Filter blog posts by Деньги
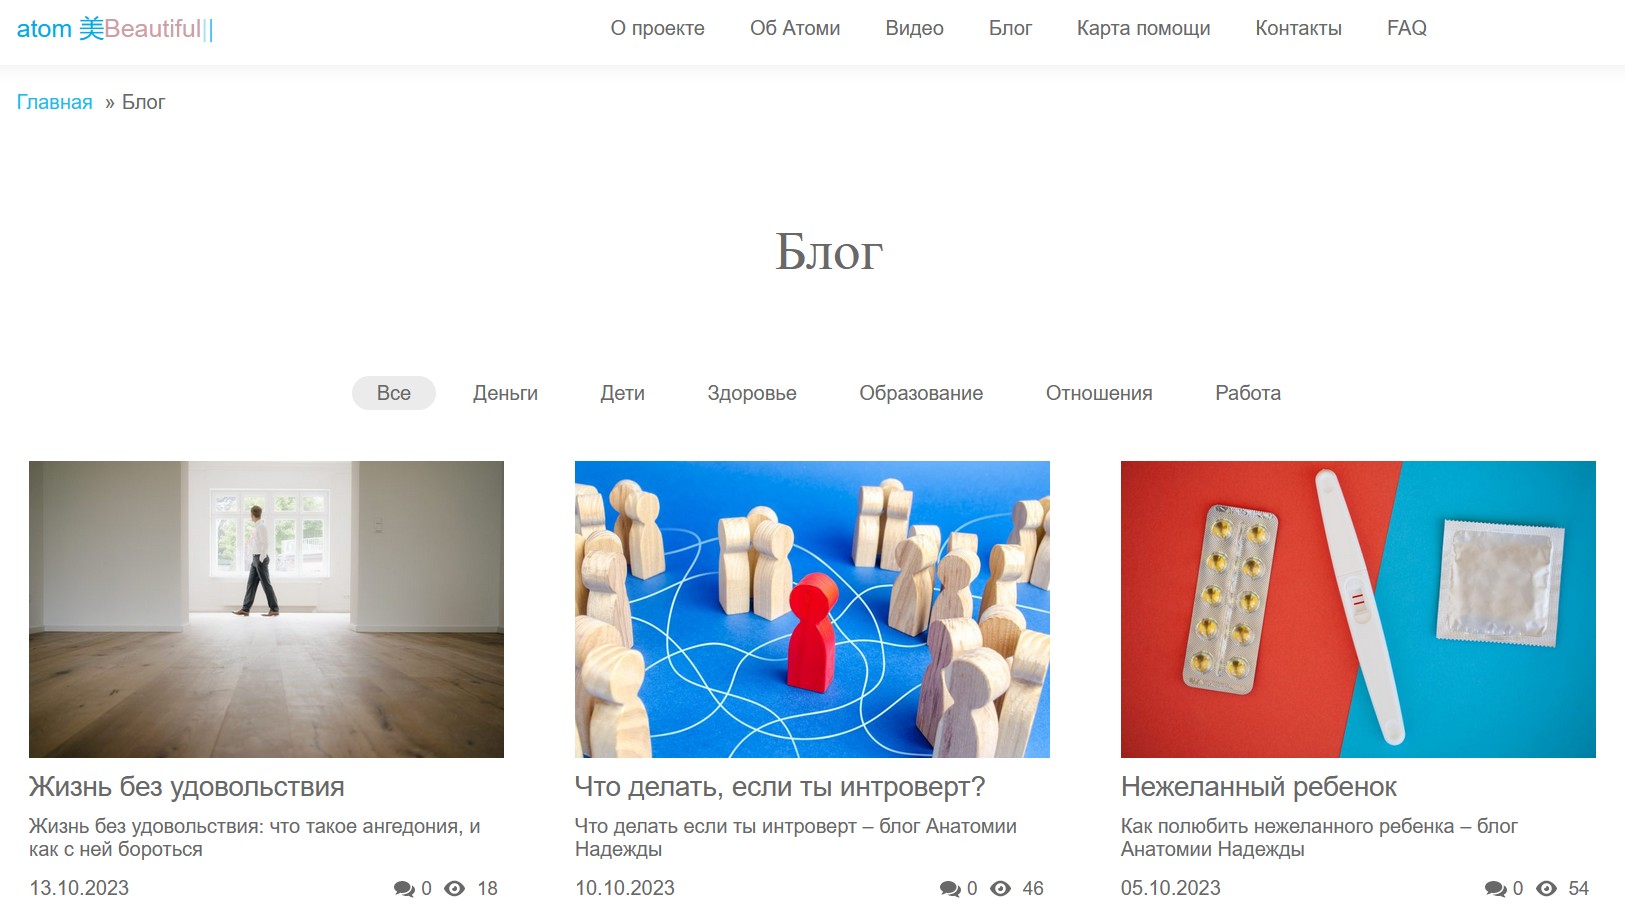This screenshot has width=1625, height=904. [x=506, y=393]
